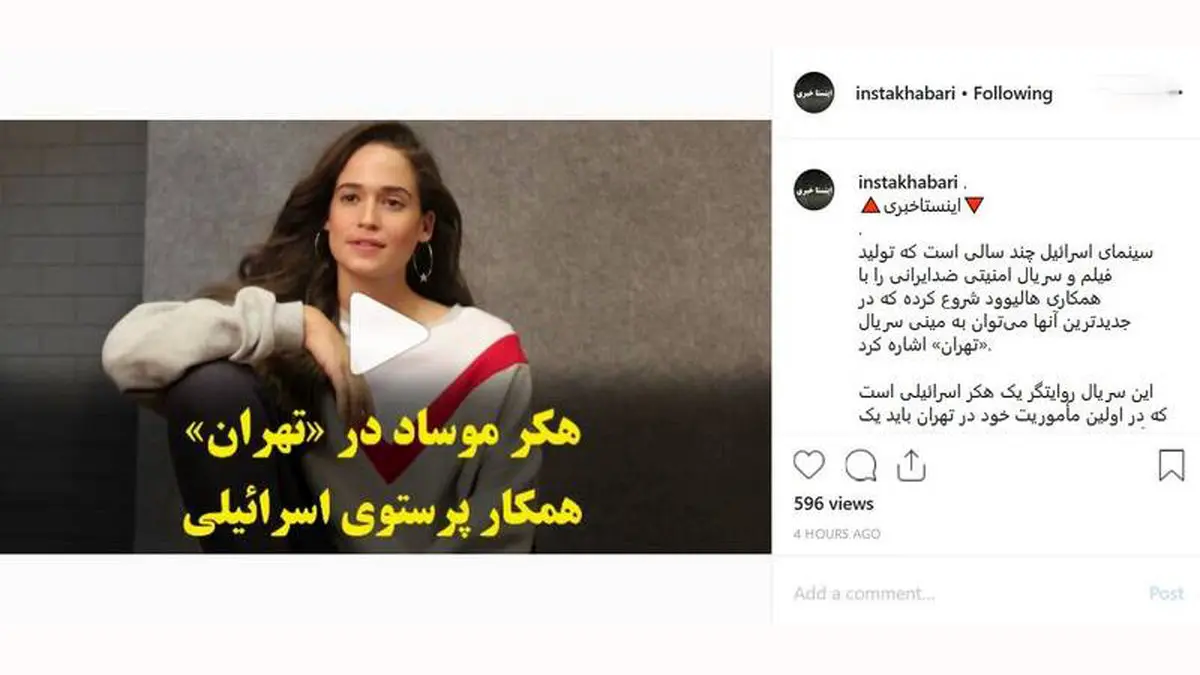Like the post with the heart icon
Image resolution: width=1200 pixels, height=675 pixels.
(809, 465)
